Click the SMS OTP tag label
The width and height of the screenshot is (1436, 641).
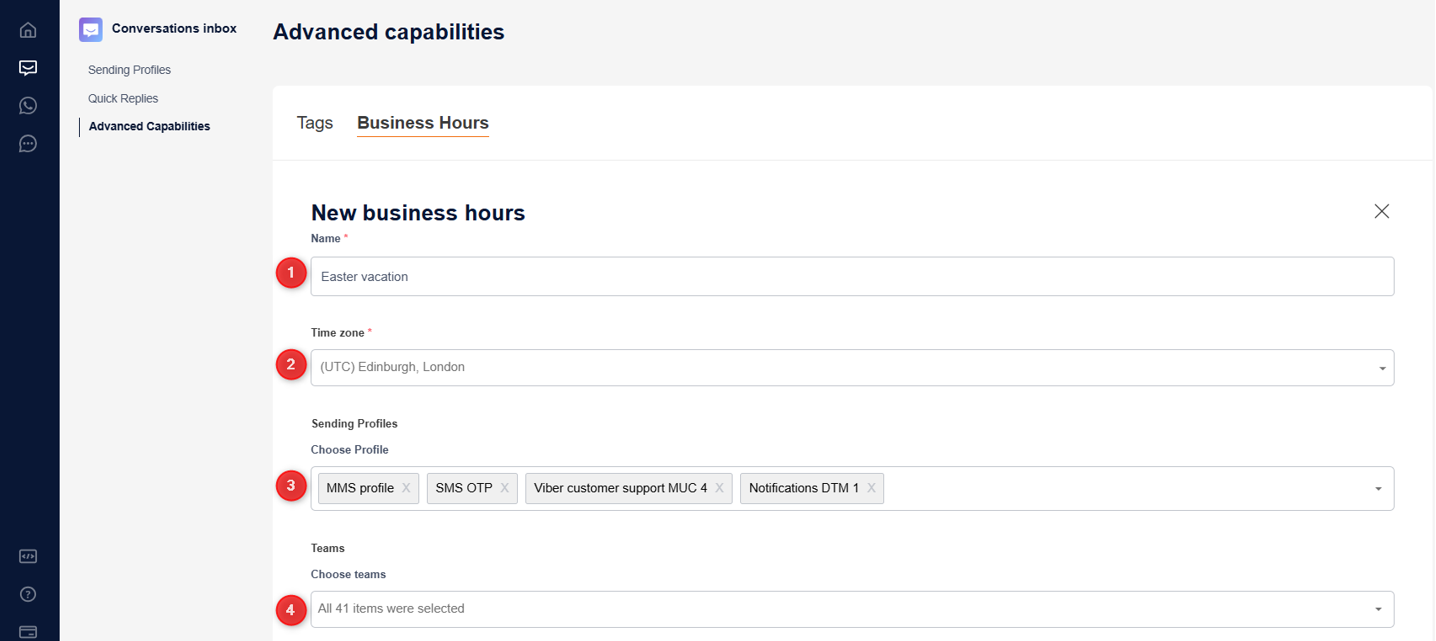click(464, 488)
